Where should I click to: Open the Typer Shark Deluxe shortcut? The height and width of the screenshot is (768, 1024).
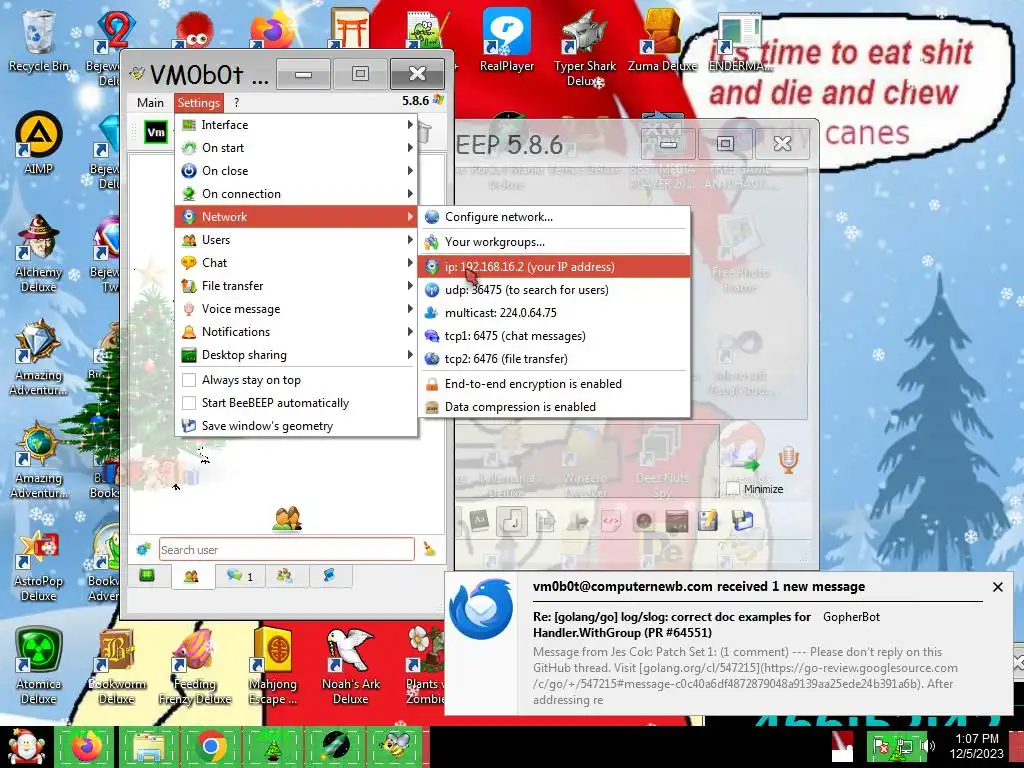pyautogui.click(x=584, y=47)
